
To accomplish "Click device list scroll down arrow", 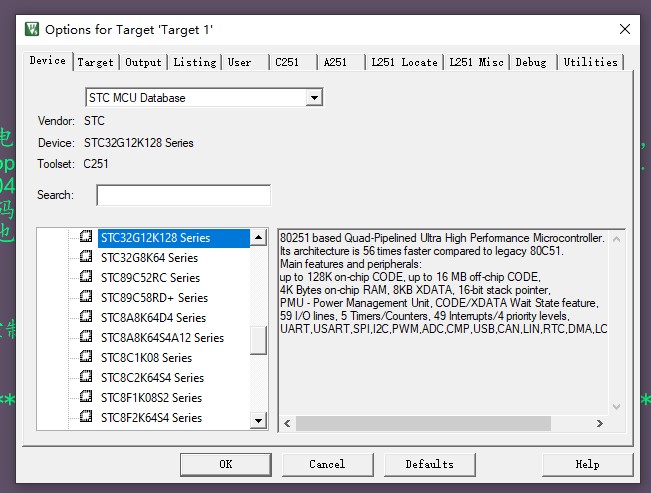I will point(258,420).
